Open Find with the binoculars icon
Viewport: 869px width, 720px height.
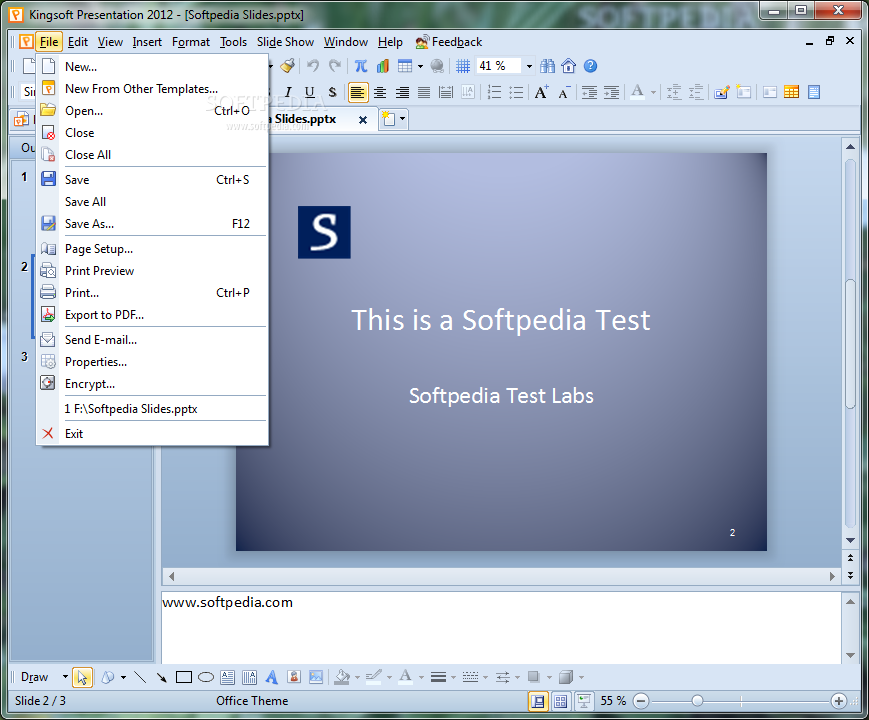tap(547, 66)
